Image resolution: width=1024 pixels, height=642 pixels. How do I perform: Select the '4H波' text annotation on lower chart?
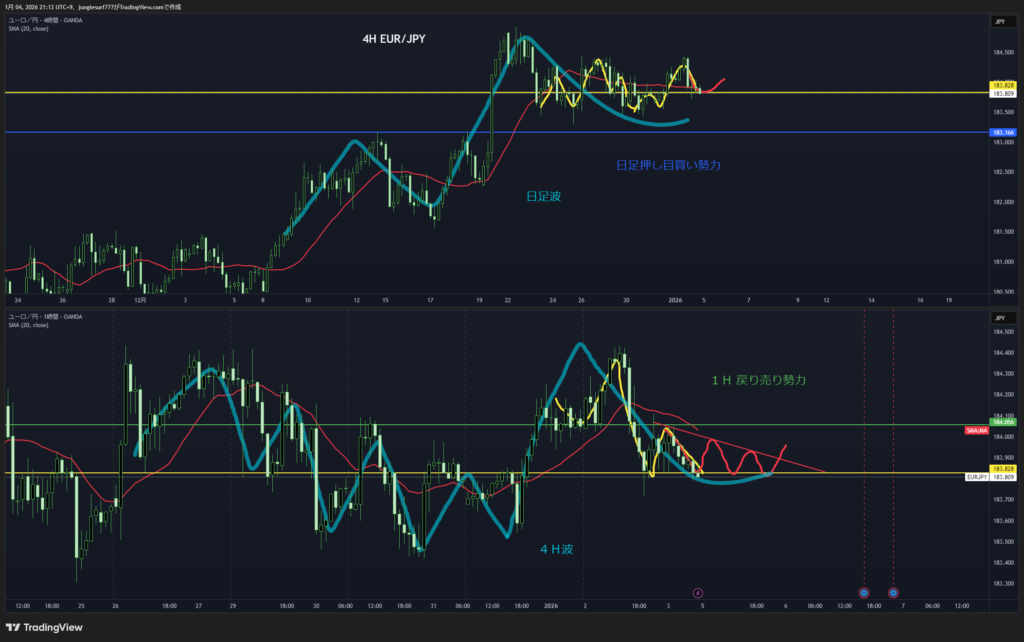[x=557, y=548]
